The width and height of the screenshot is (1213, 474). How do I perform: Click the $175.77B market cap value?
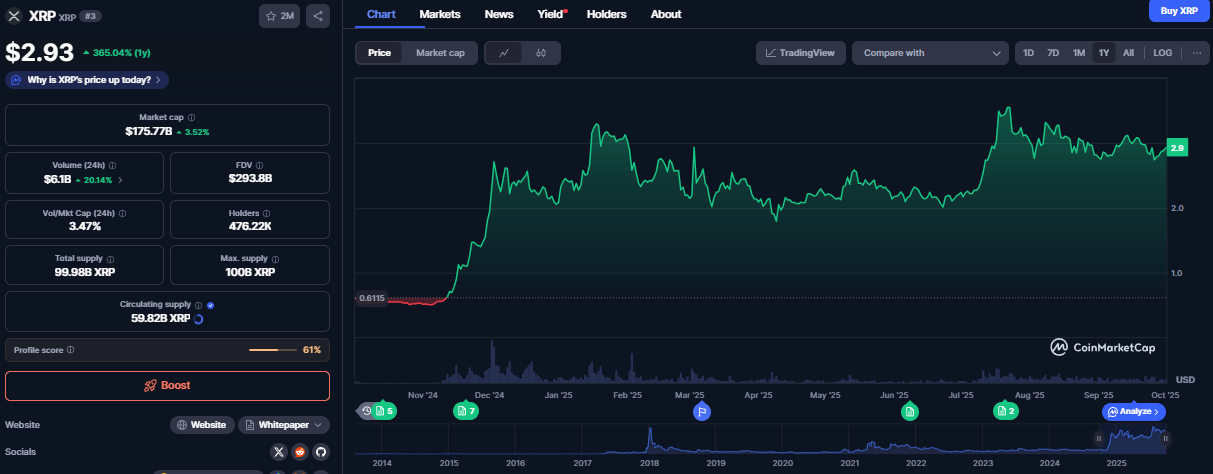149,131
